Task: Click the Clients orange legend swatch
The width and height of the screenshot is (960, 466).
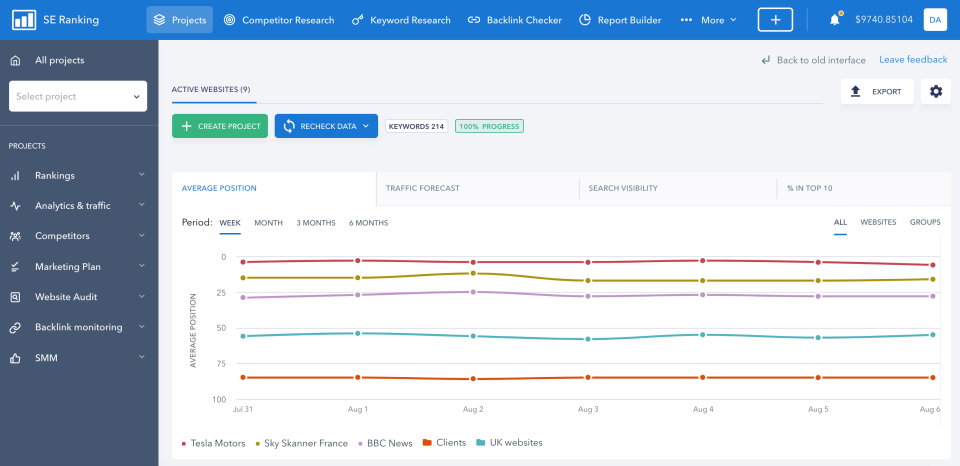Action: click(427, 442)
